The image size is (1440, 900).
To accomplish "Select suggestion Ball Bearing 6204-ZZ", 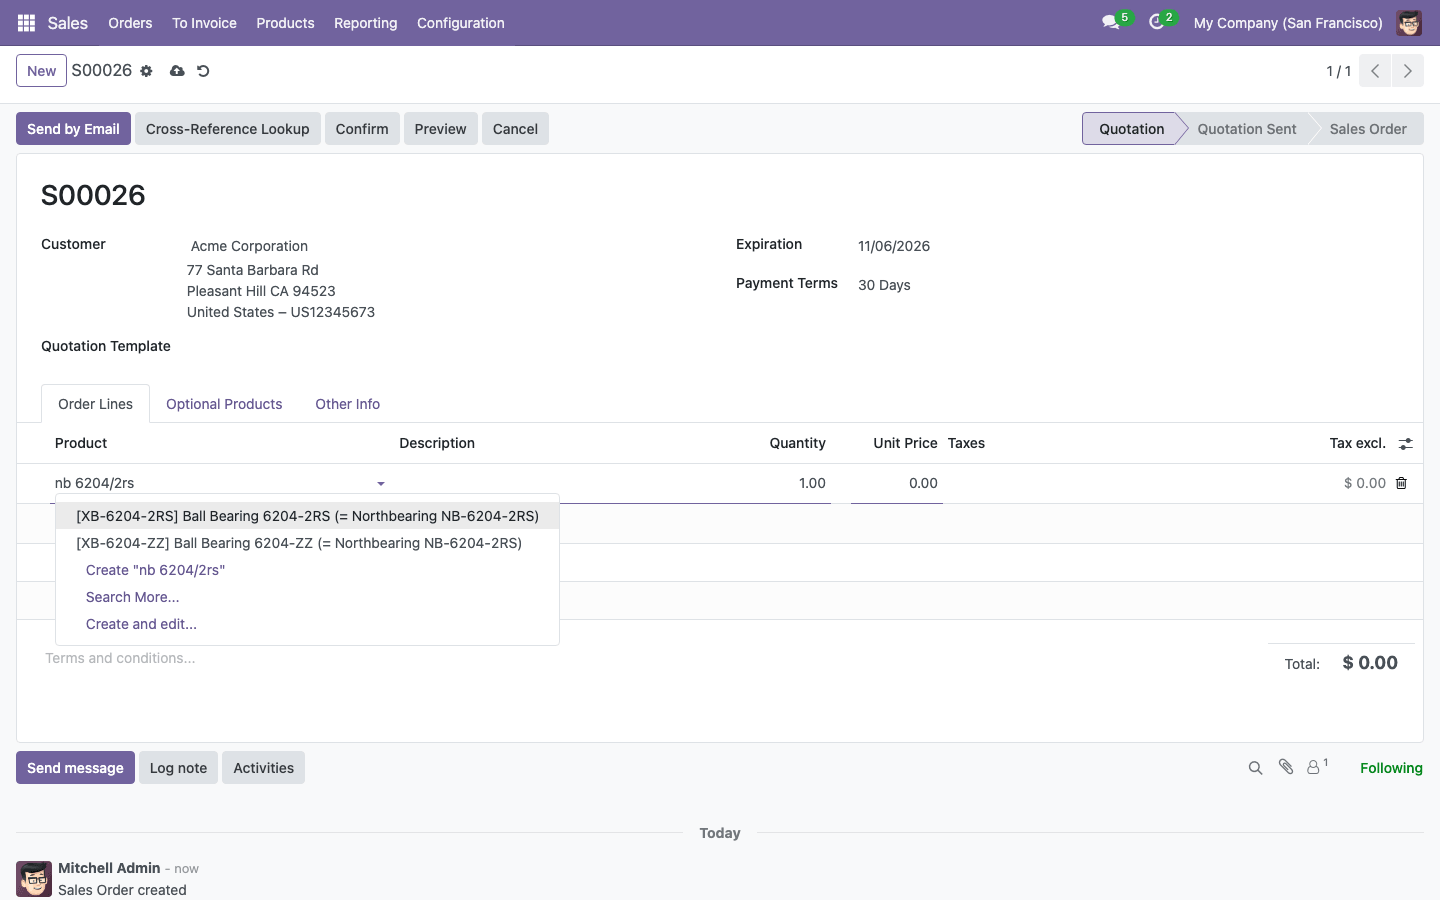I will click(x=307, y=543).
